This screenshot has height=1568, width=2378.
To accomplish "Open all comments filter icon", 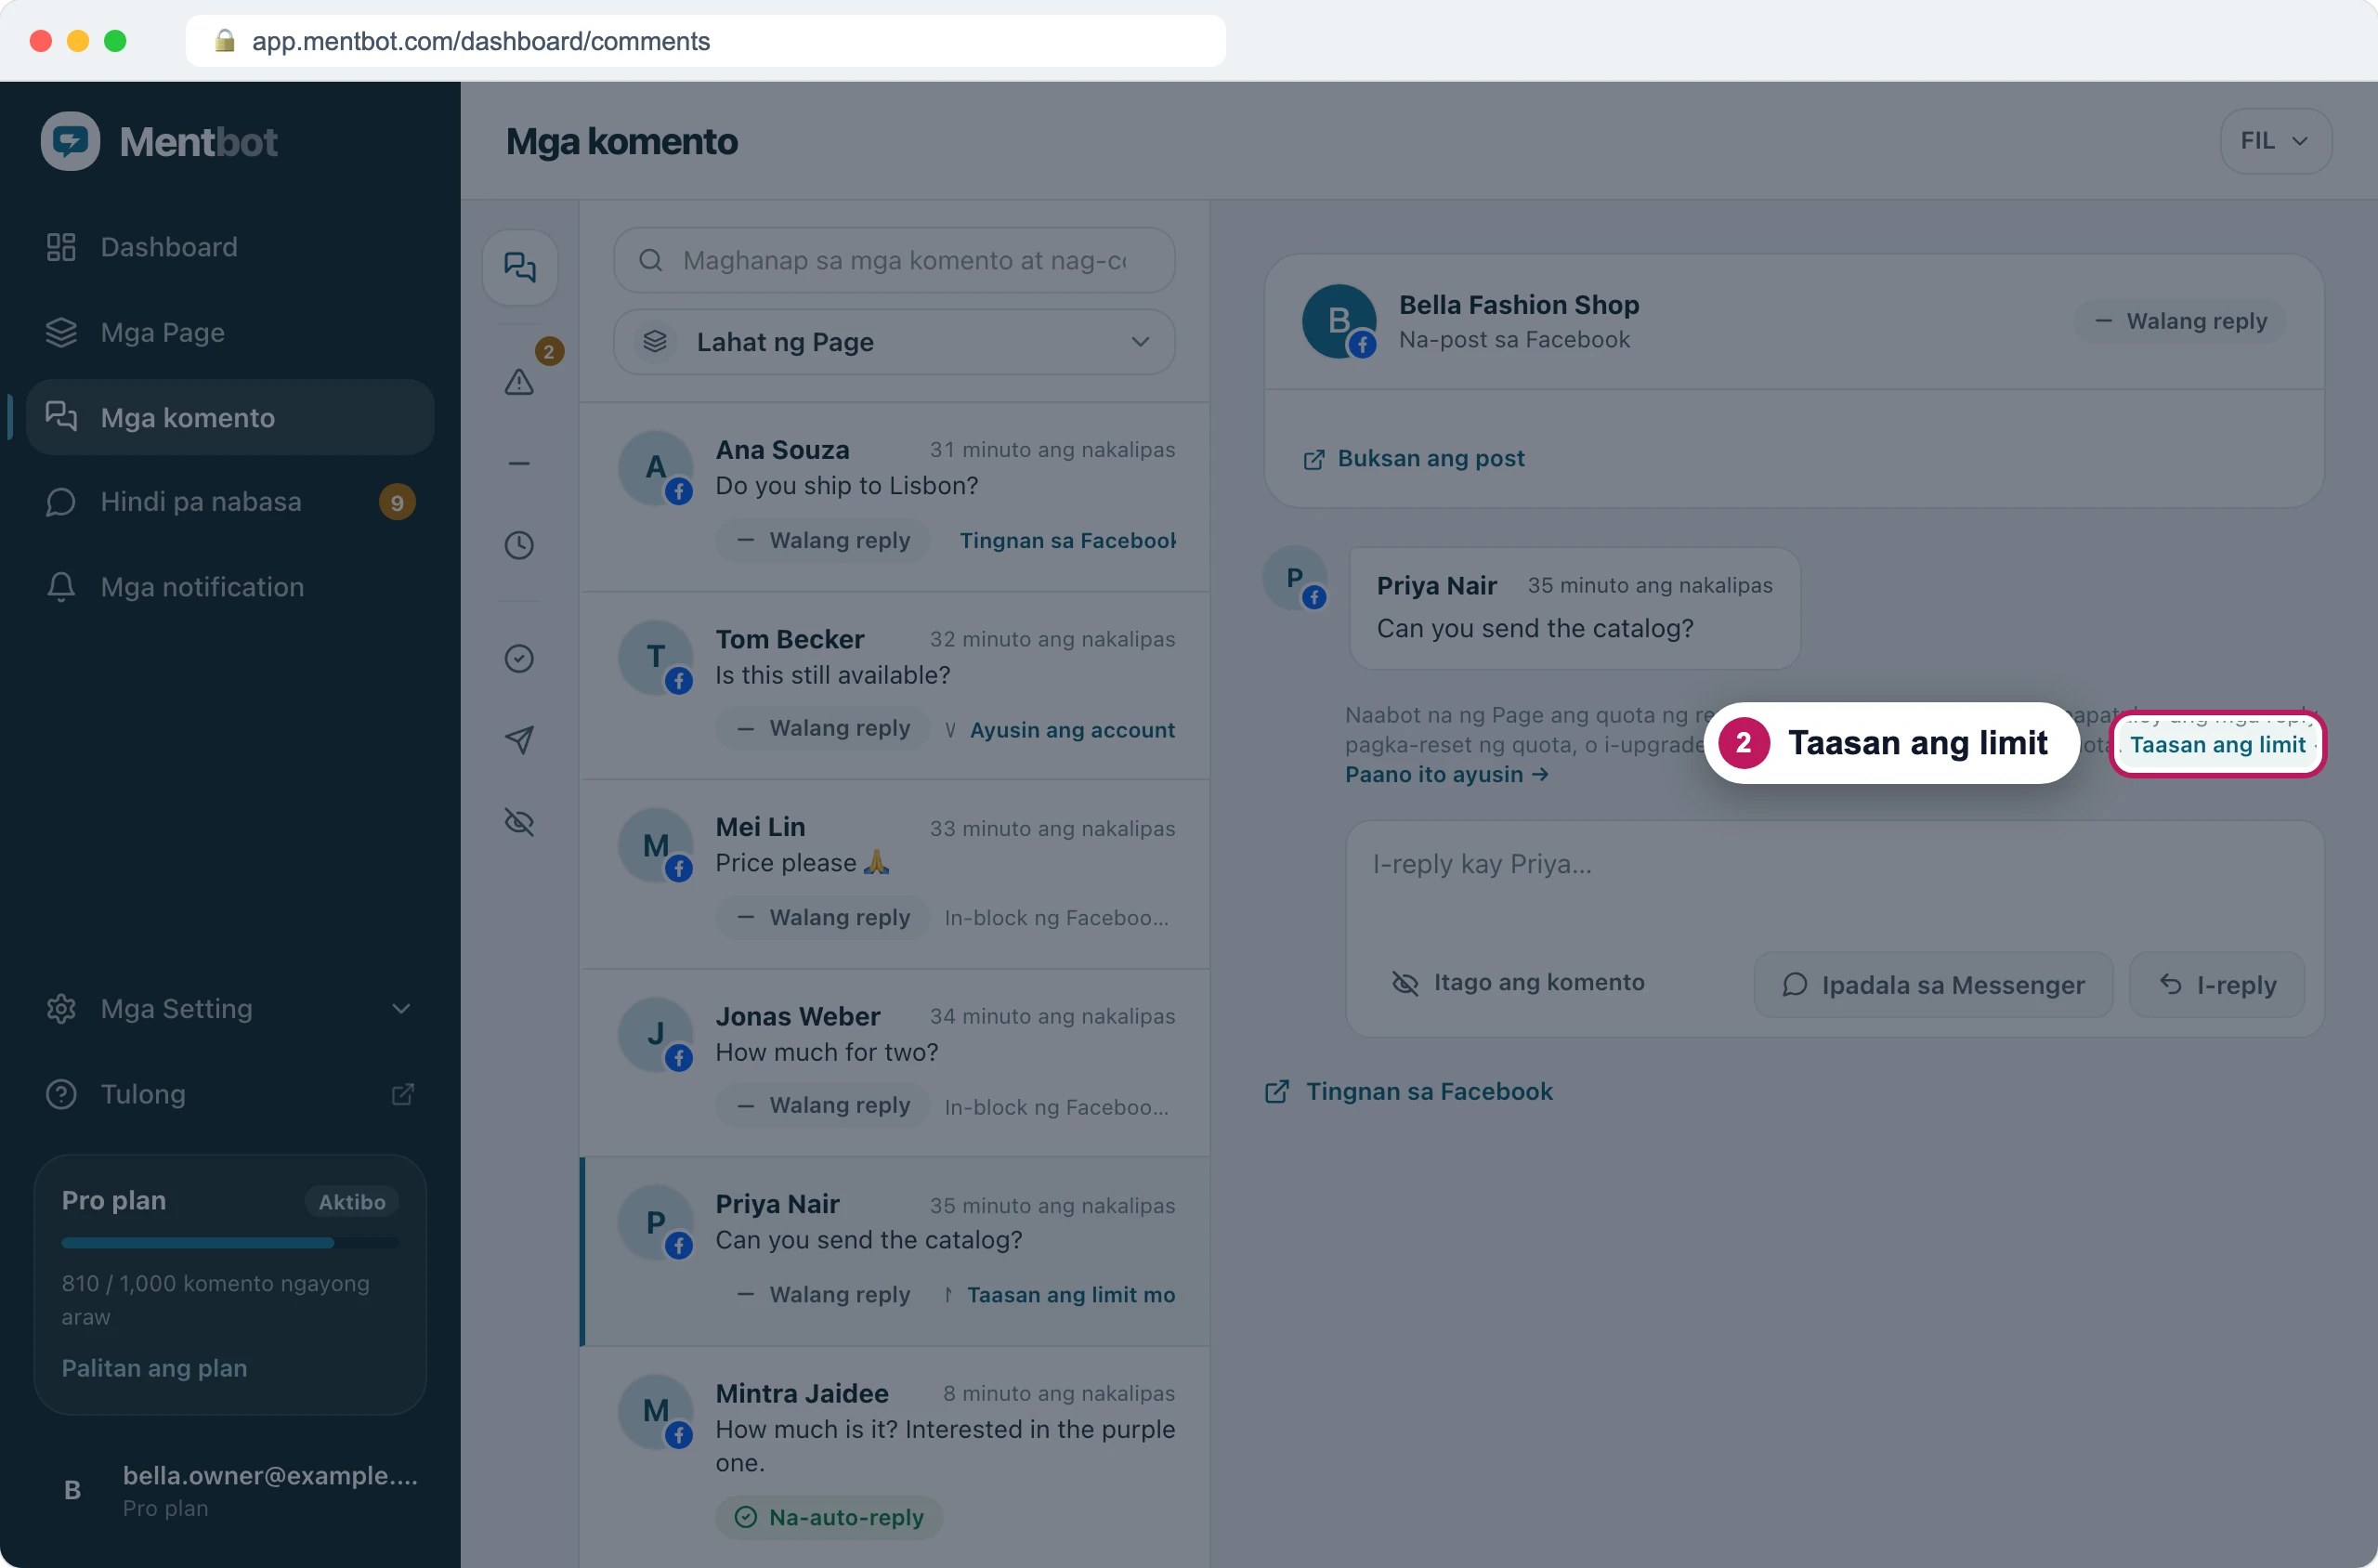I will coord(519,267).
